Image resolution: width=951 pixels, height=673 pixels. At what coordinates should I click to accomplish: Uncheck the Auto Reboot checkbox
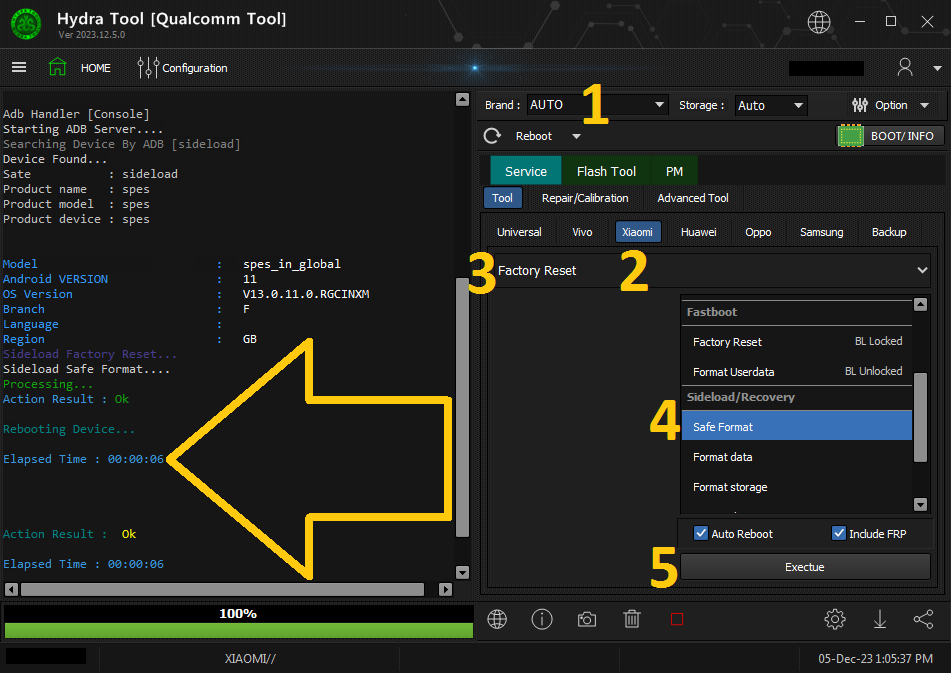(x=701, y=533)
